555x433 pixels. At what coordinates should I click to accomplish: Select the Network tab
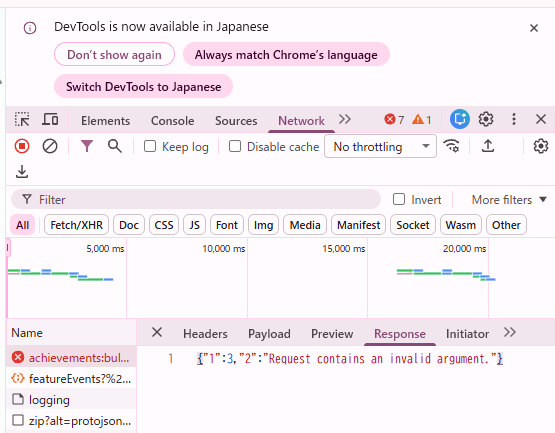coord(301,121)
